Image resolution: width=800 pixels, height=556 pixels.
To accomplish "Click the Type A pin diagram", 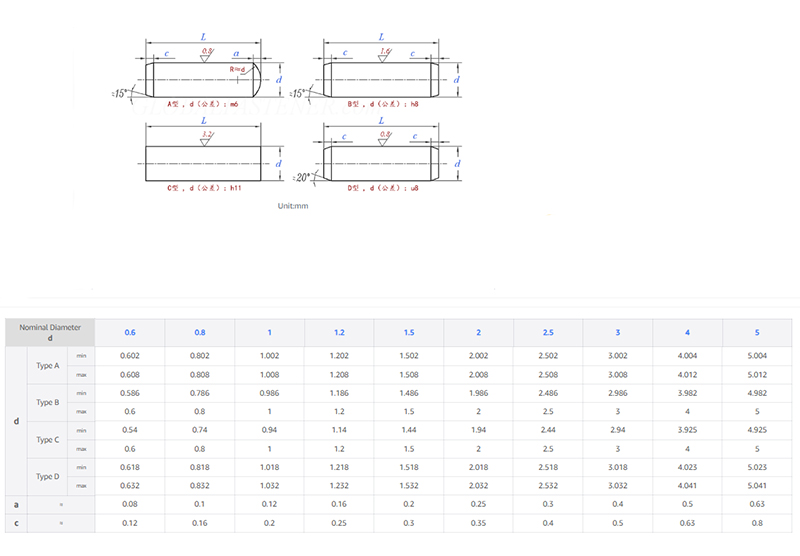I will (204, 76).
